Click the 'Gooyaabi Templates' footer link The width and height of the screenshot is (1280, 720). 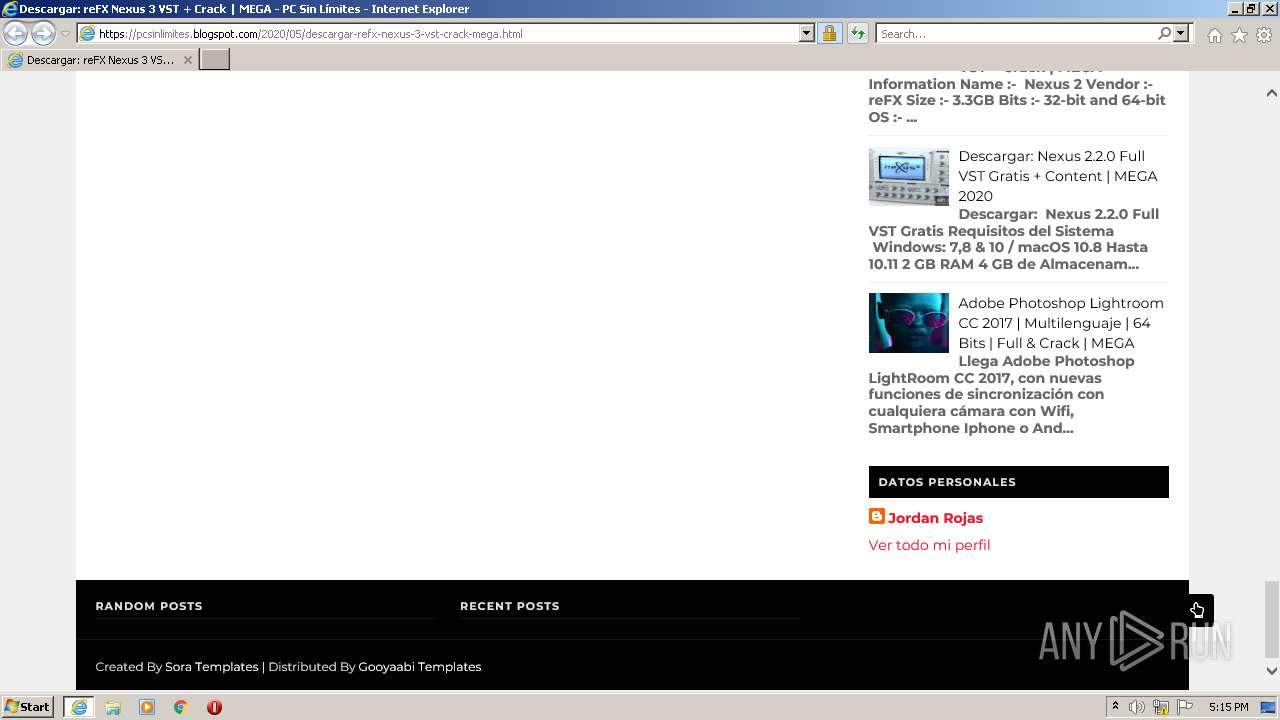[x=420, y=667]
